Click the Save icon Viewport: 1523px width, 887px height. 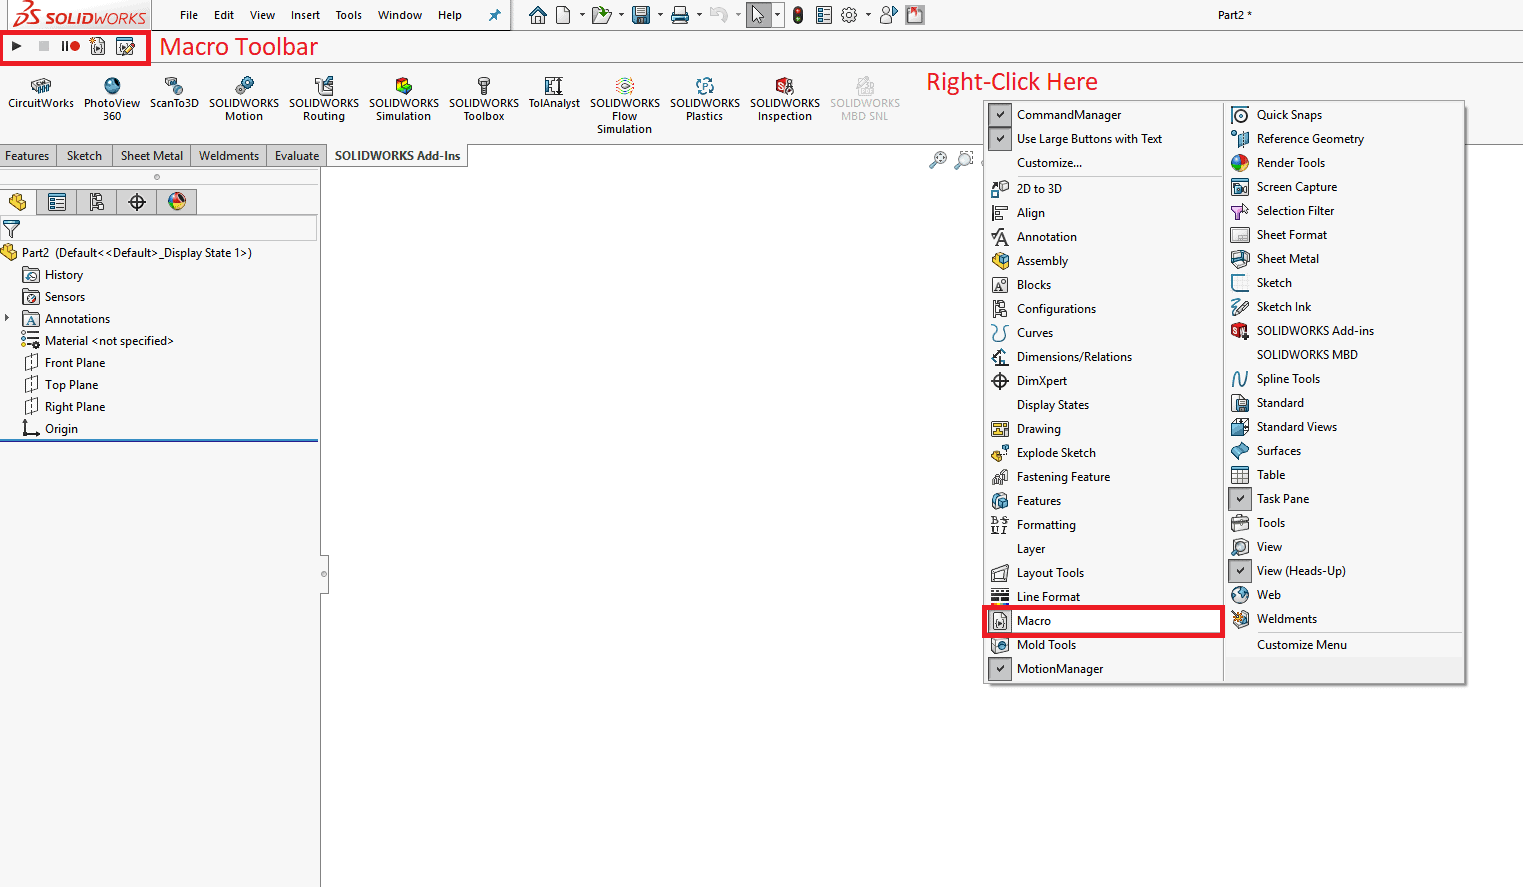coord(641,15)
